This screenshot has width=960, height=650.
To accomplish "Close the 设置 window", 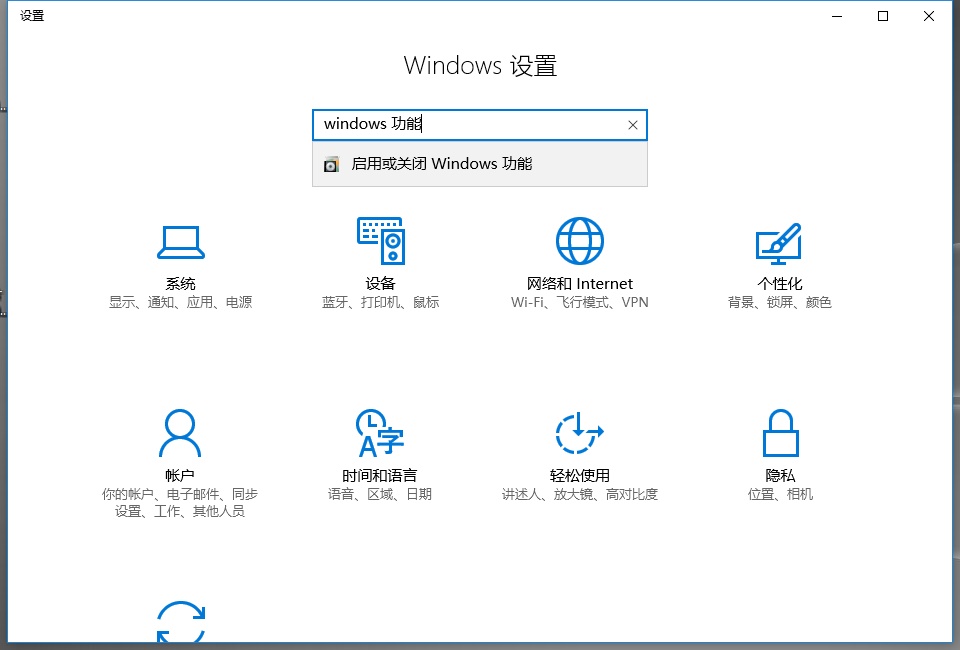I will click(x=929, y=17).
